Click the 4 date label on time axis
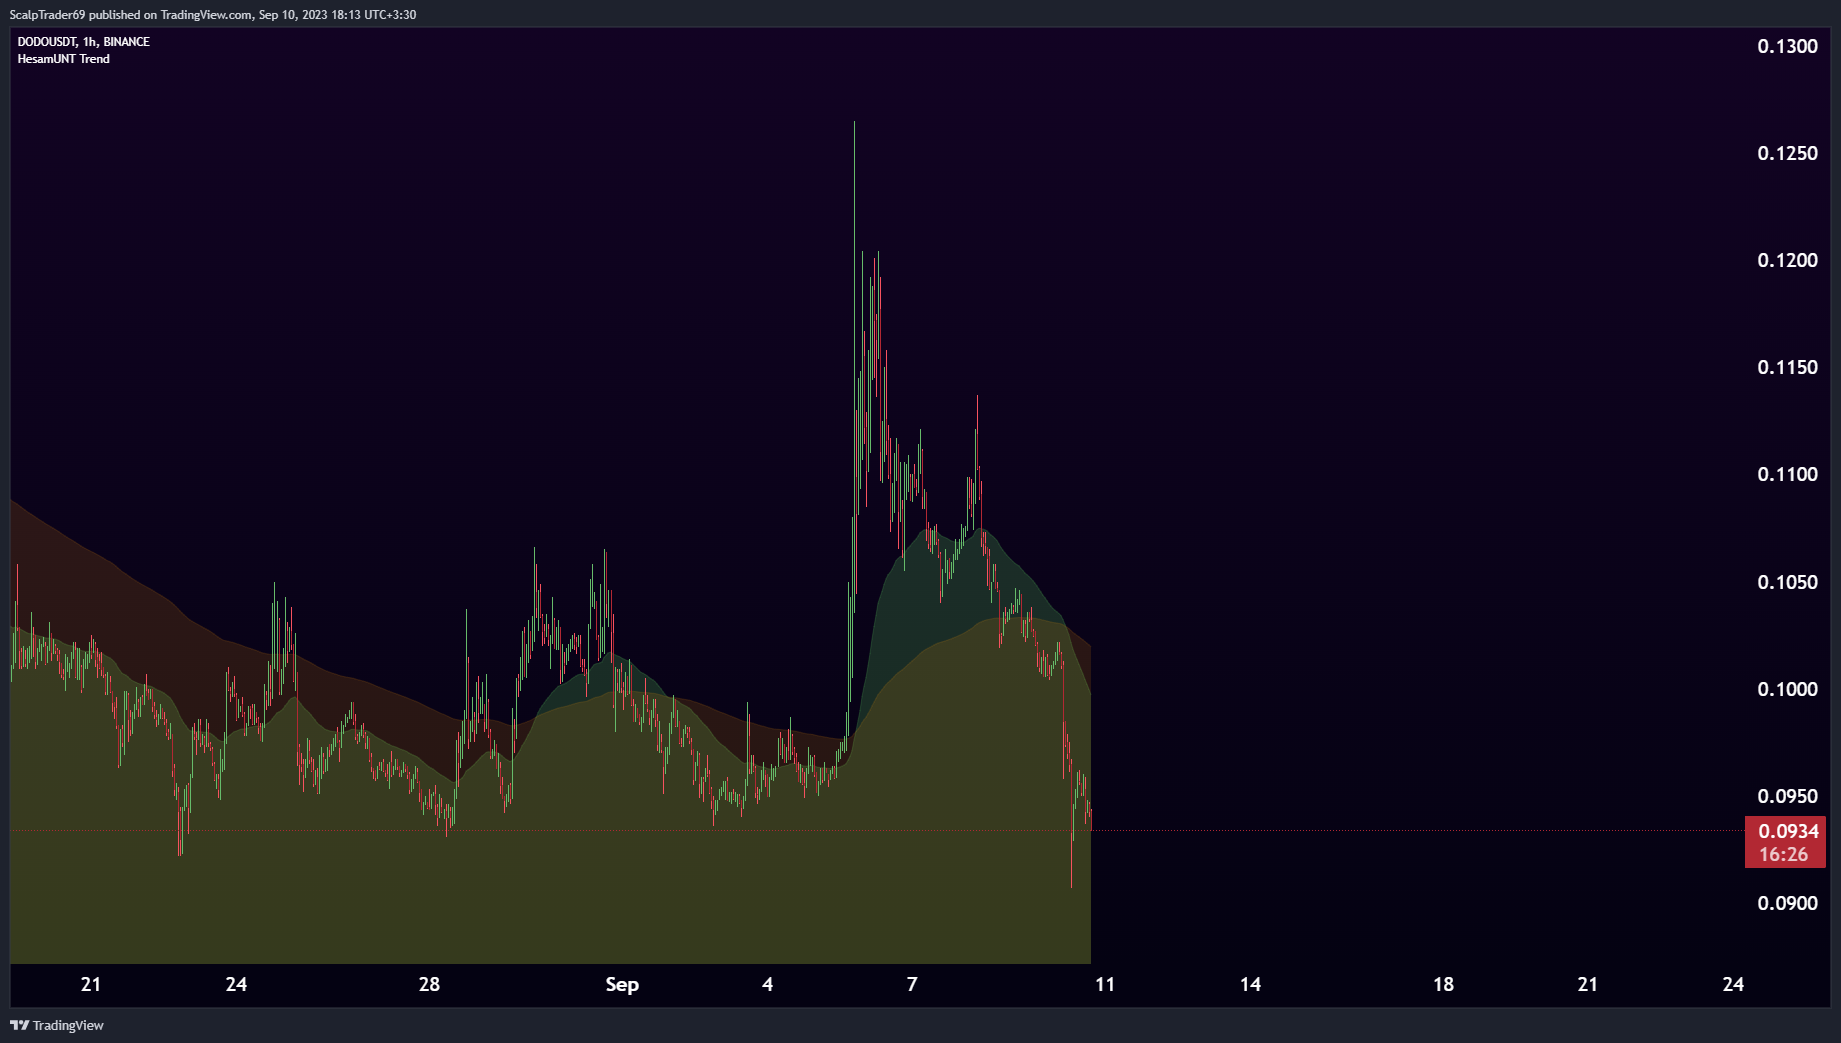 (768, 984)
